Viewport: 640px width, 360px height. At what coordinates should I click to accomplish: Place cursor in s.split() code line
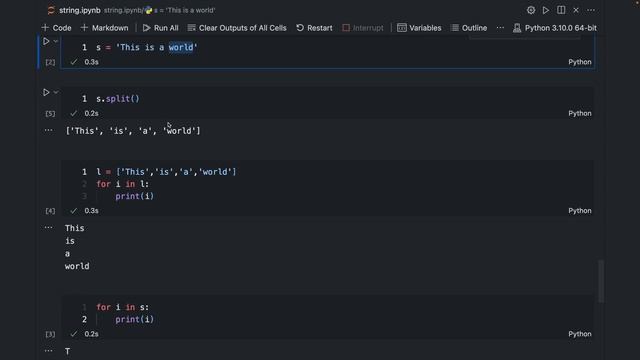[x=118, y=99]
